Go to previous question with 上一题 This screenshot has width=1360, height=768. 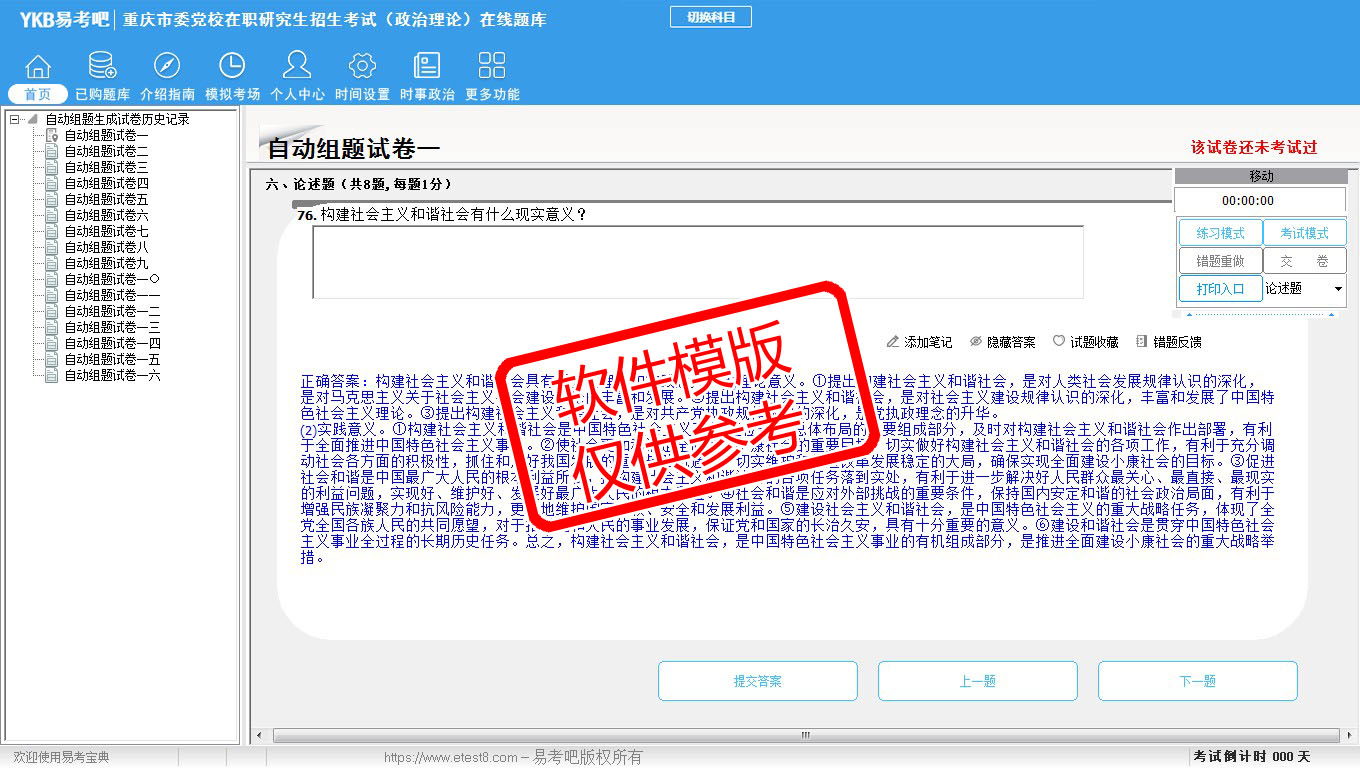click(x=978, y=681)
